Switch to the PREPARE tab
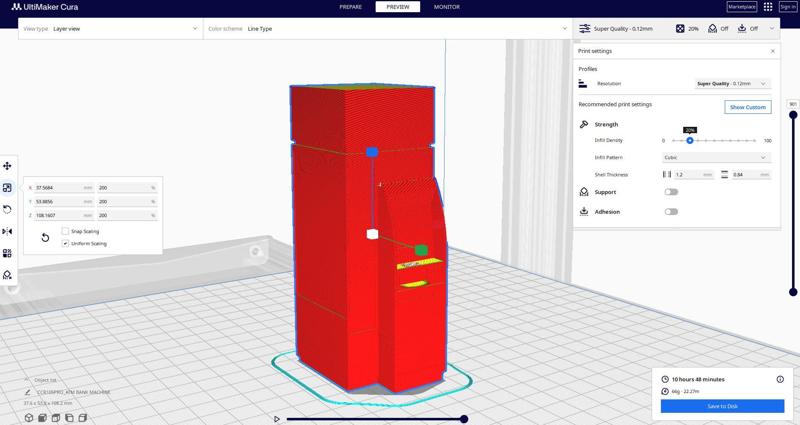 click(x=351, y=7)
